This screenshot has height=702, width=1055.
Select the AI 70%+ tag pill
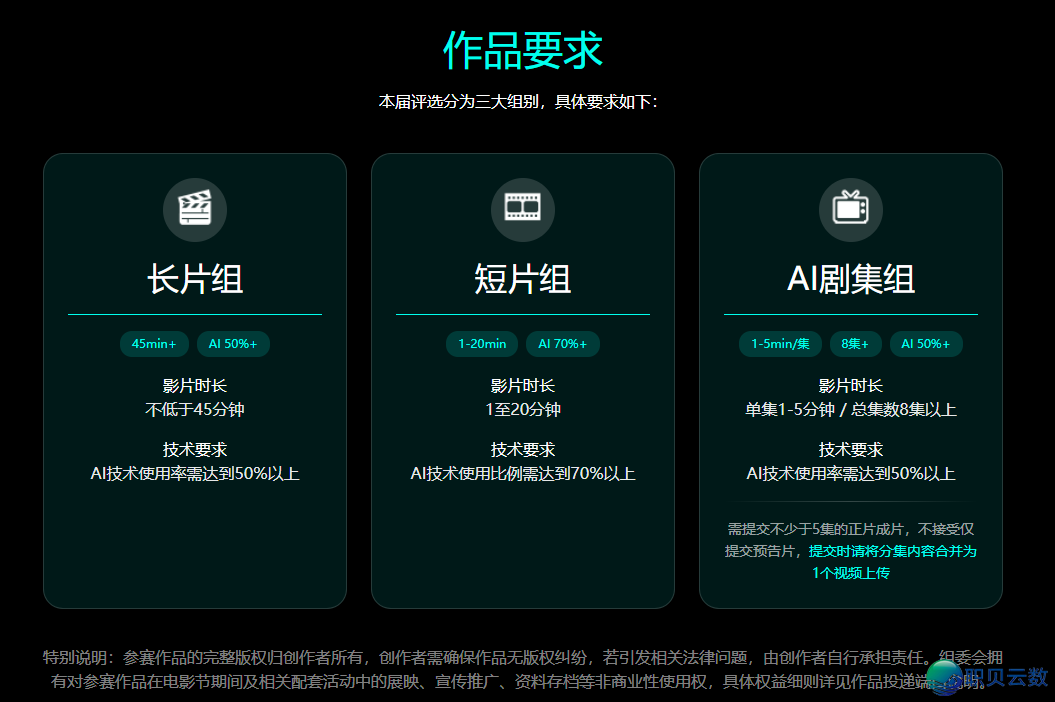(x=563, y=344)
